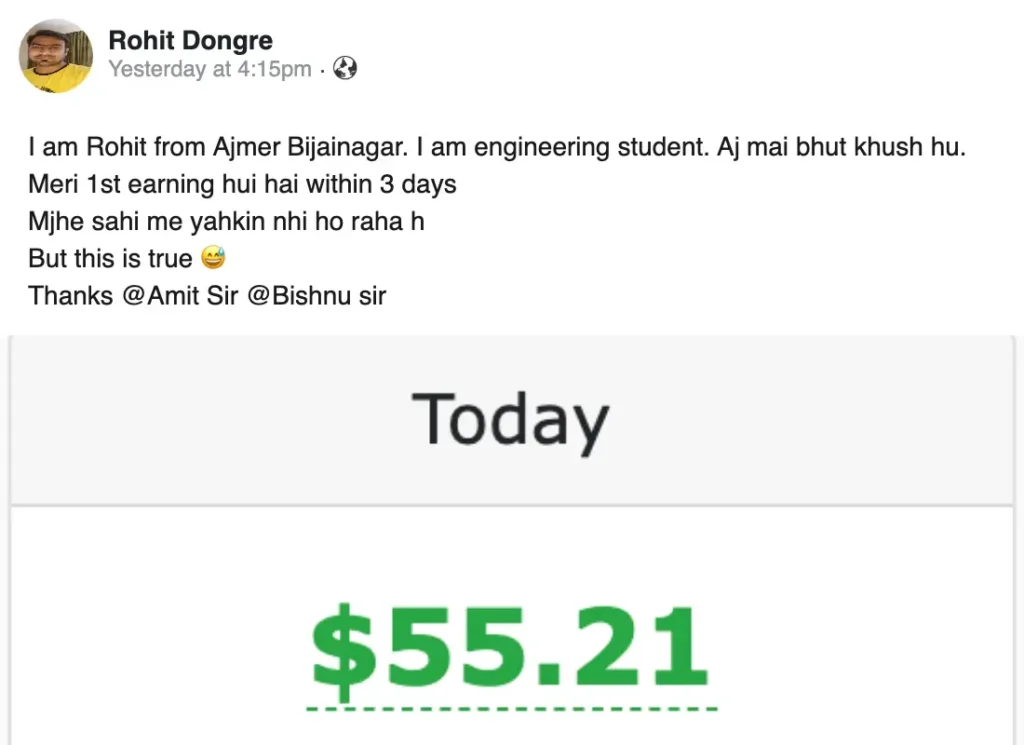Click the line "Mjhe sahi me yahkin nhi"

[160, 222]
